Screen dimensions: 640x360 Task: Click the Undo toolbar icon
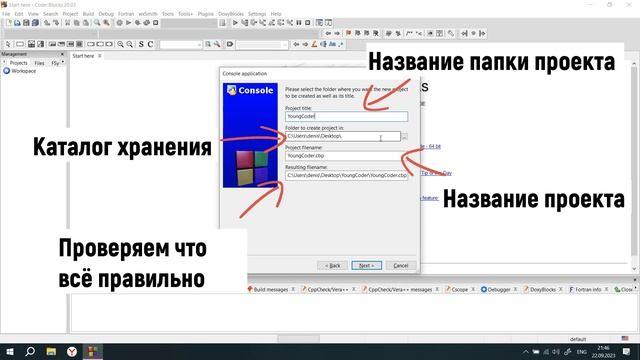click(x=47, y=23)
